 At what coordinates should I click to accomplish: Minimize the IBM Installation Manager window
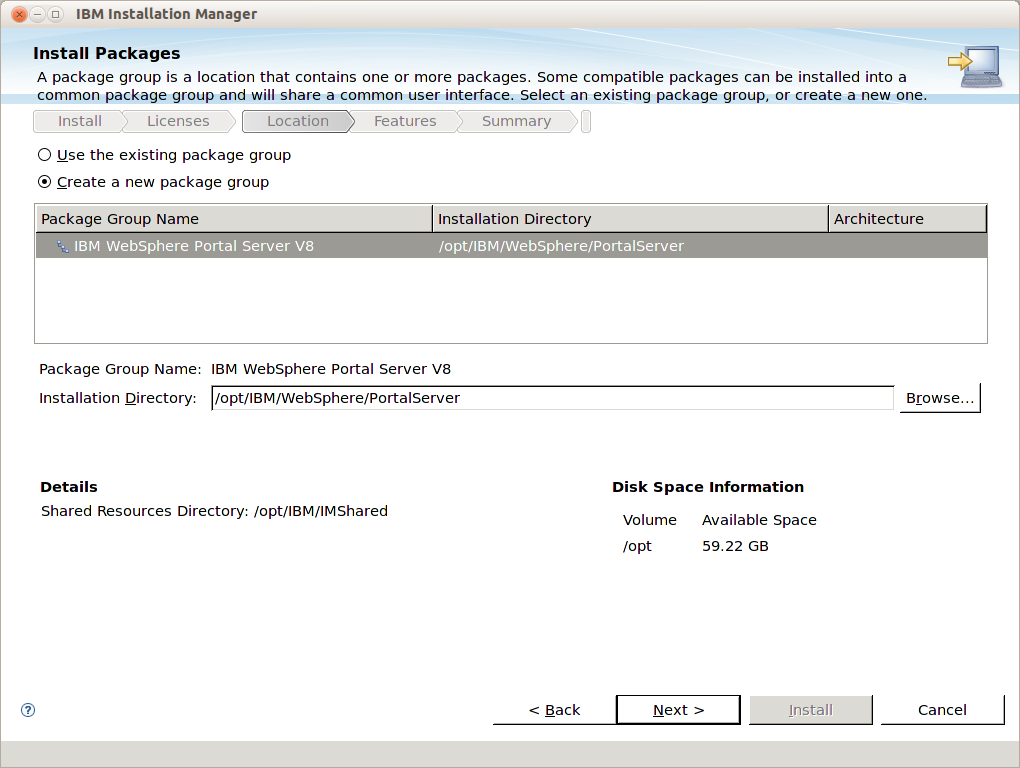(x=38, y=14)
